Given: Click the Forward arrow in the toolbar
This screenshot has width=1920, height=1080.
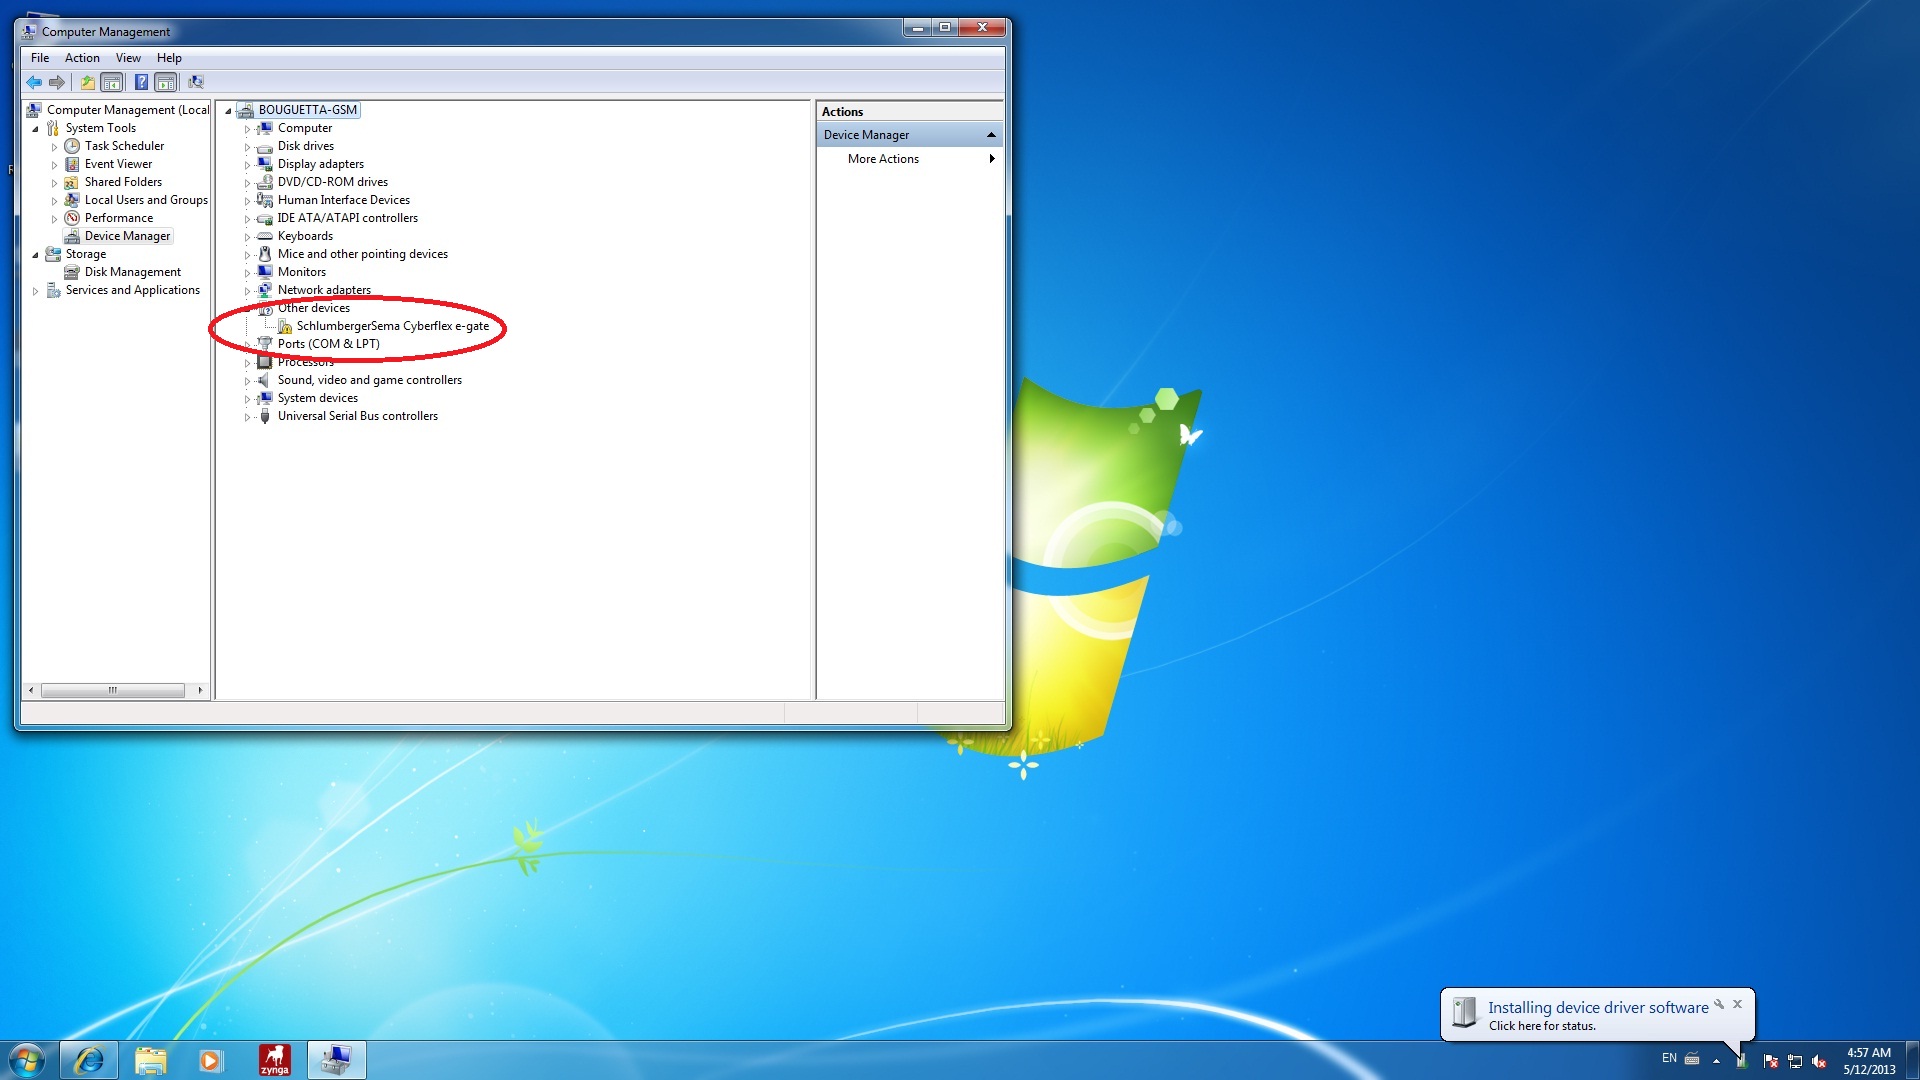Looking at the screenshot, I should (57, 82).
